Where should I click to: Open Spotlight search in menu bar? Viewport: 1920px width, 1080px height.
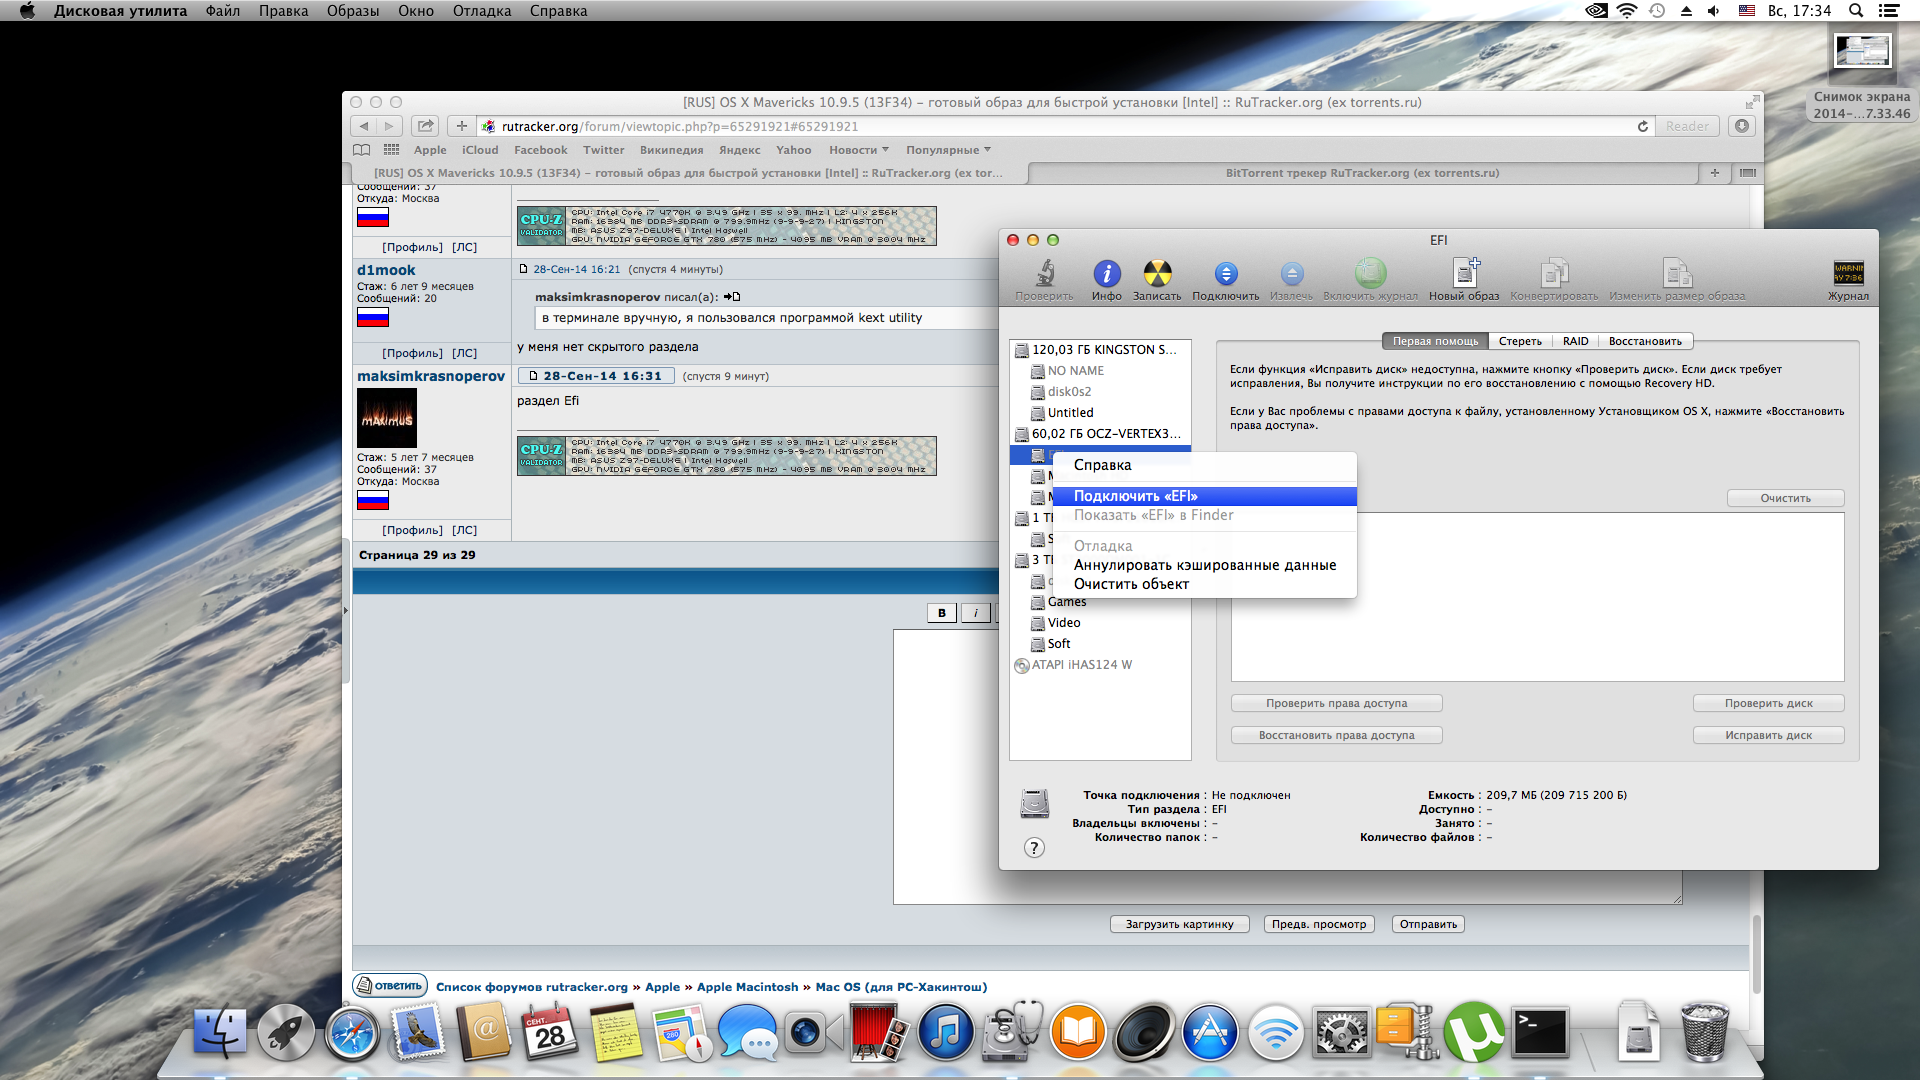[1856, 11]
